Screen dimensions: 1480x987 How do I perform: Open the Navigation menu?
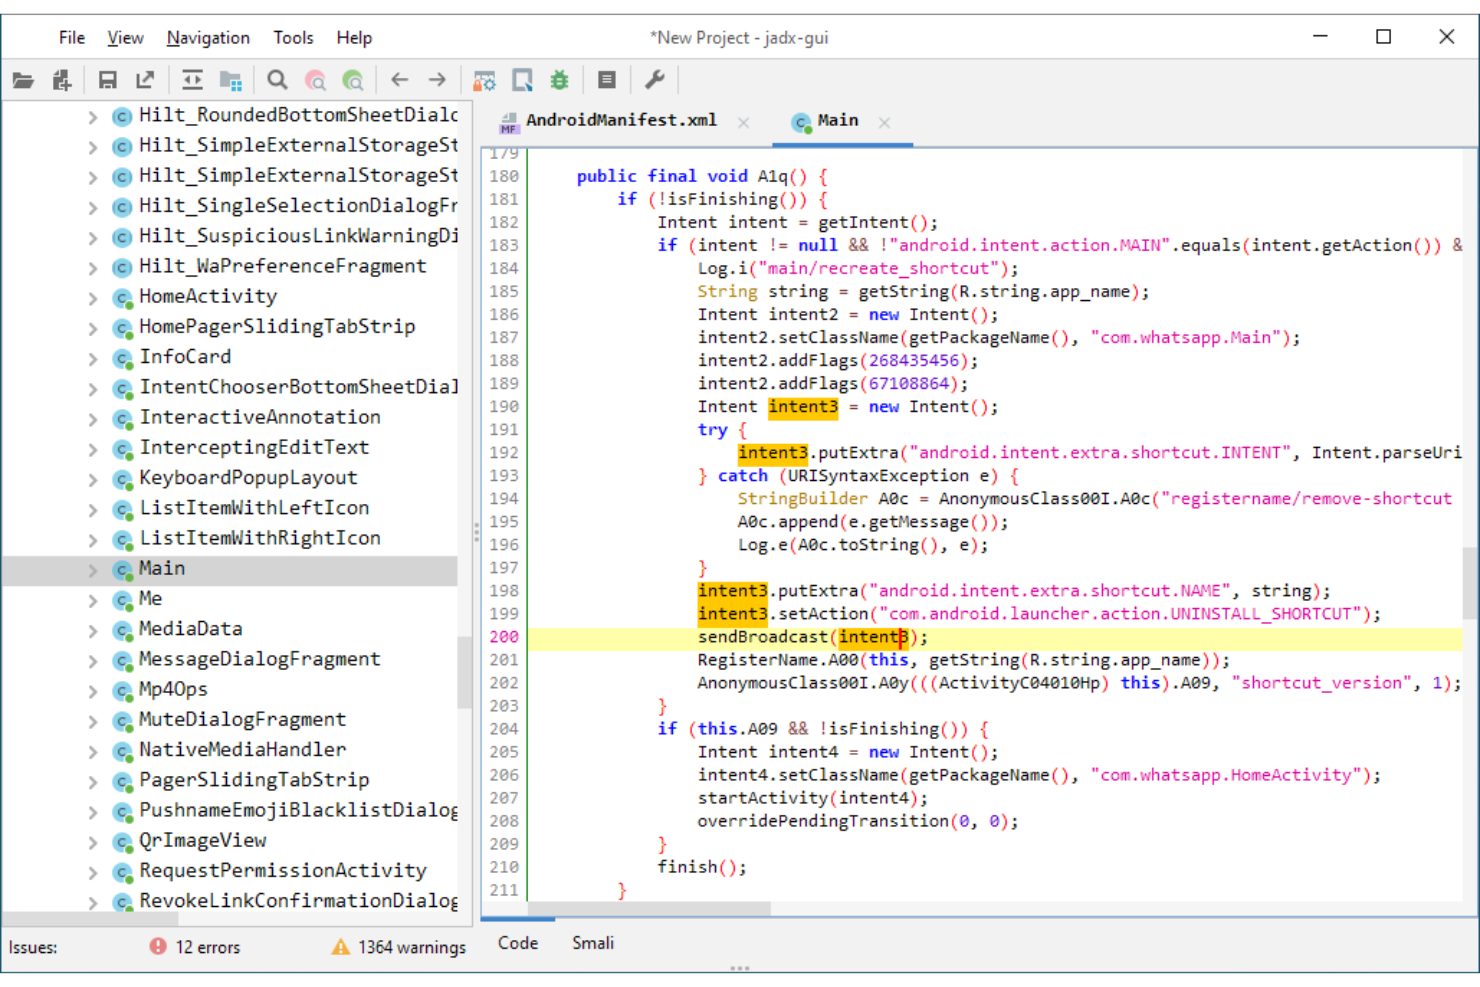click(x=208, y=38)
